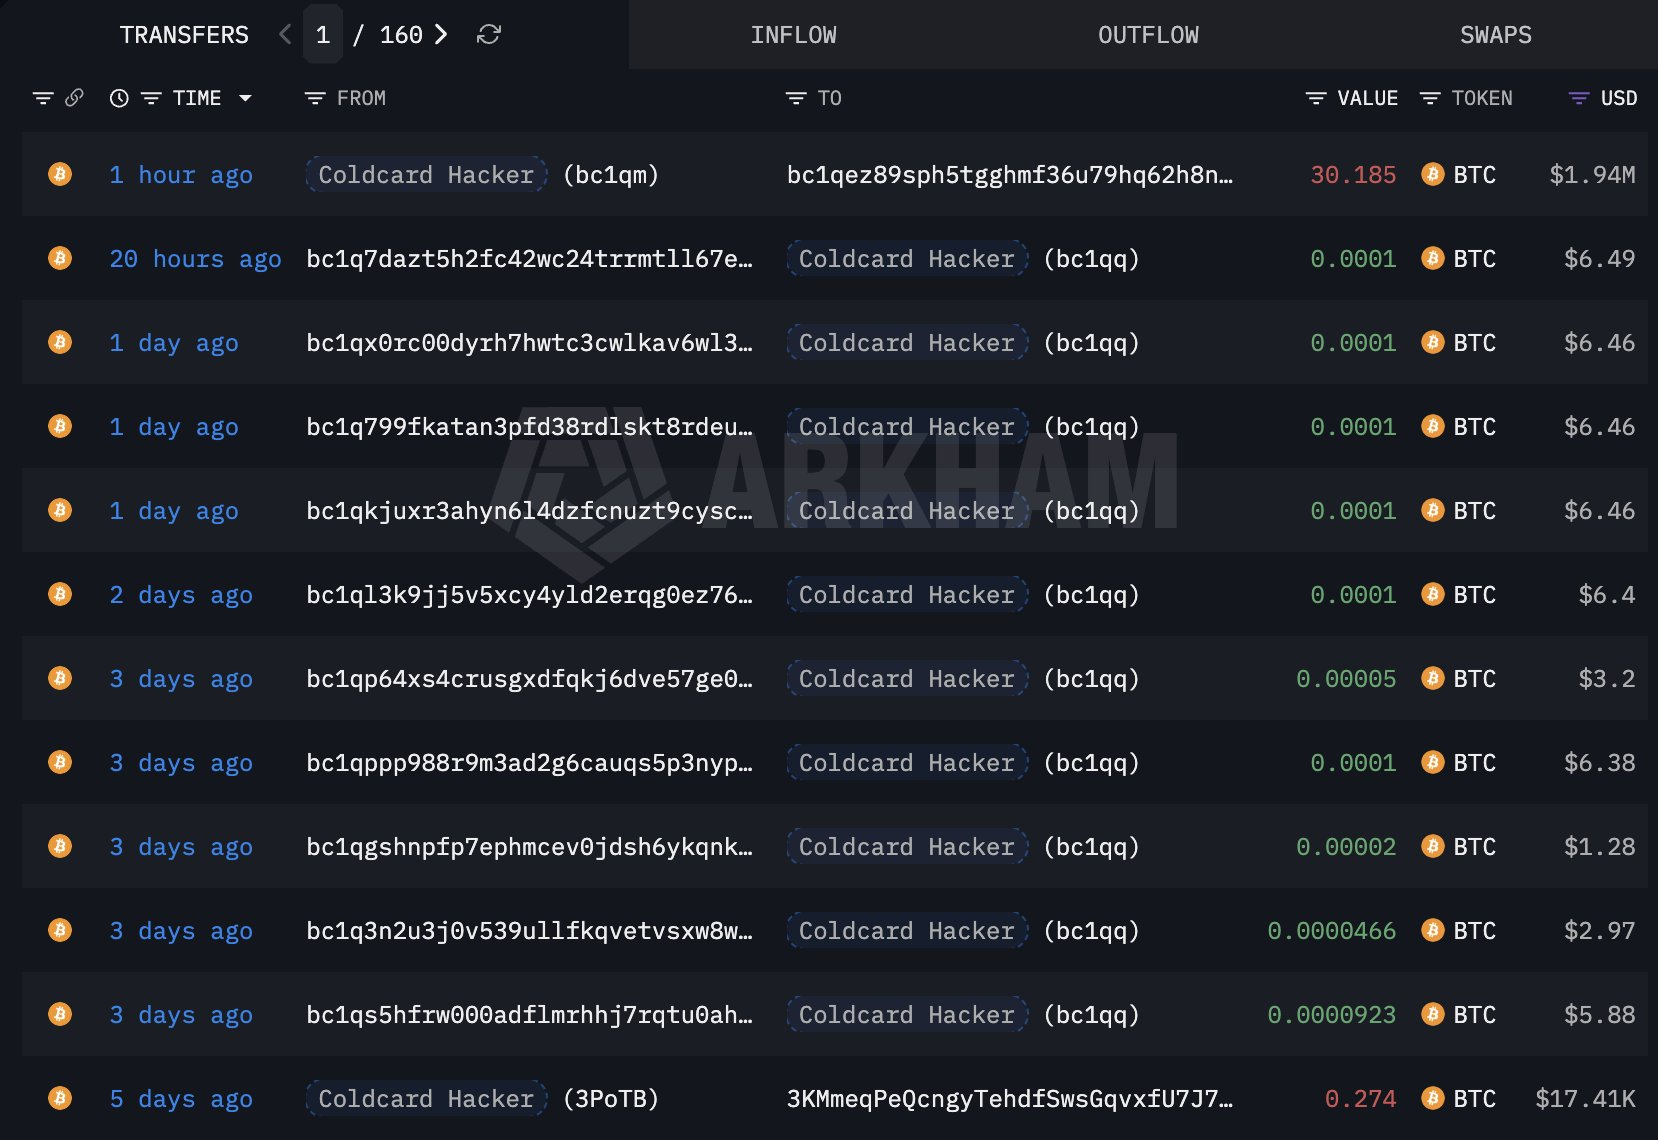This screenshot has height=1140, width=1658.
Task: Click the clock icon beside TIME
Action: (x=119, y=98)
